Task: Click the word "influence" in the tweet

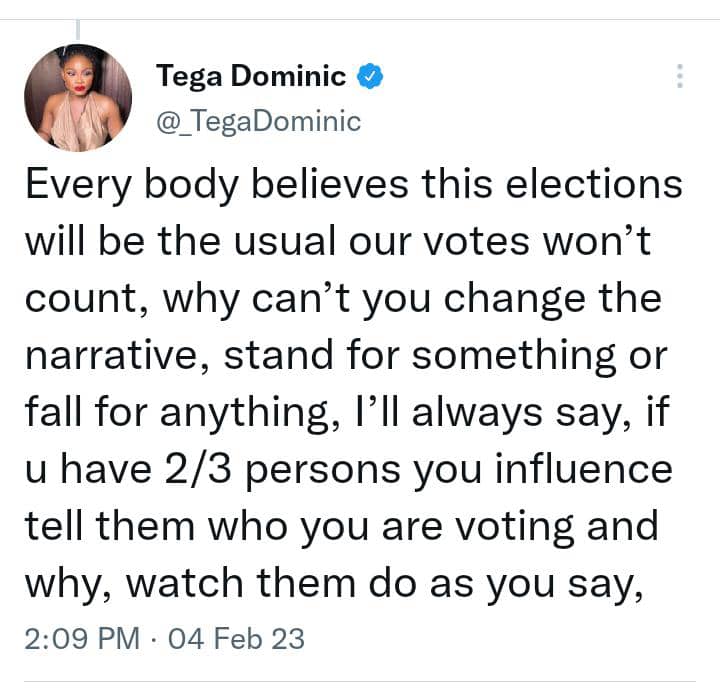Action: (x=589, y=468)
